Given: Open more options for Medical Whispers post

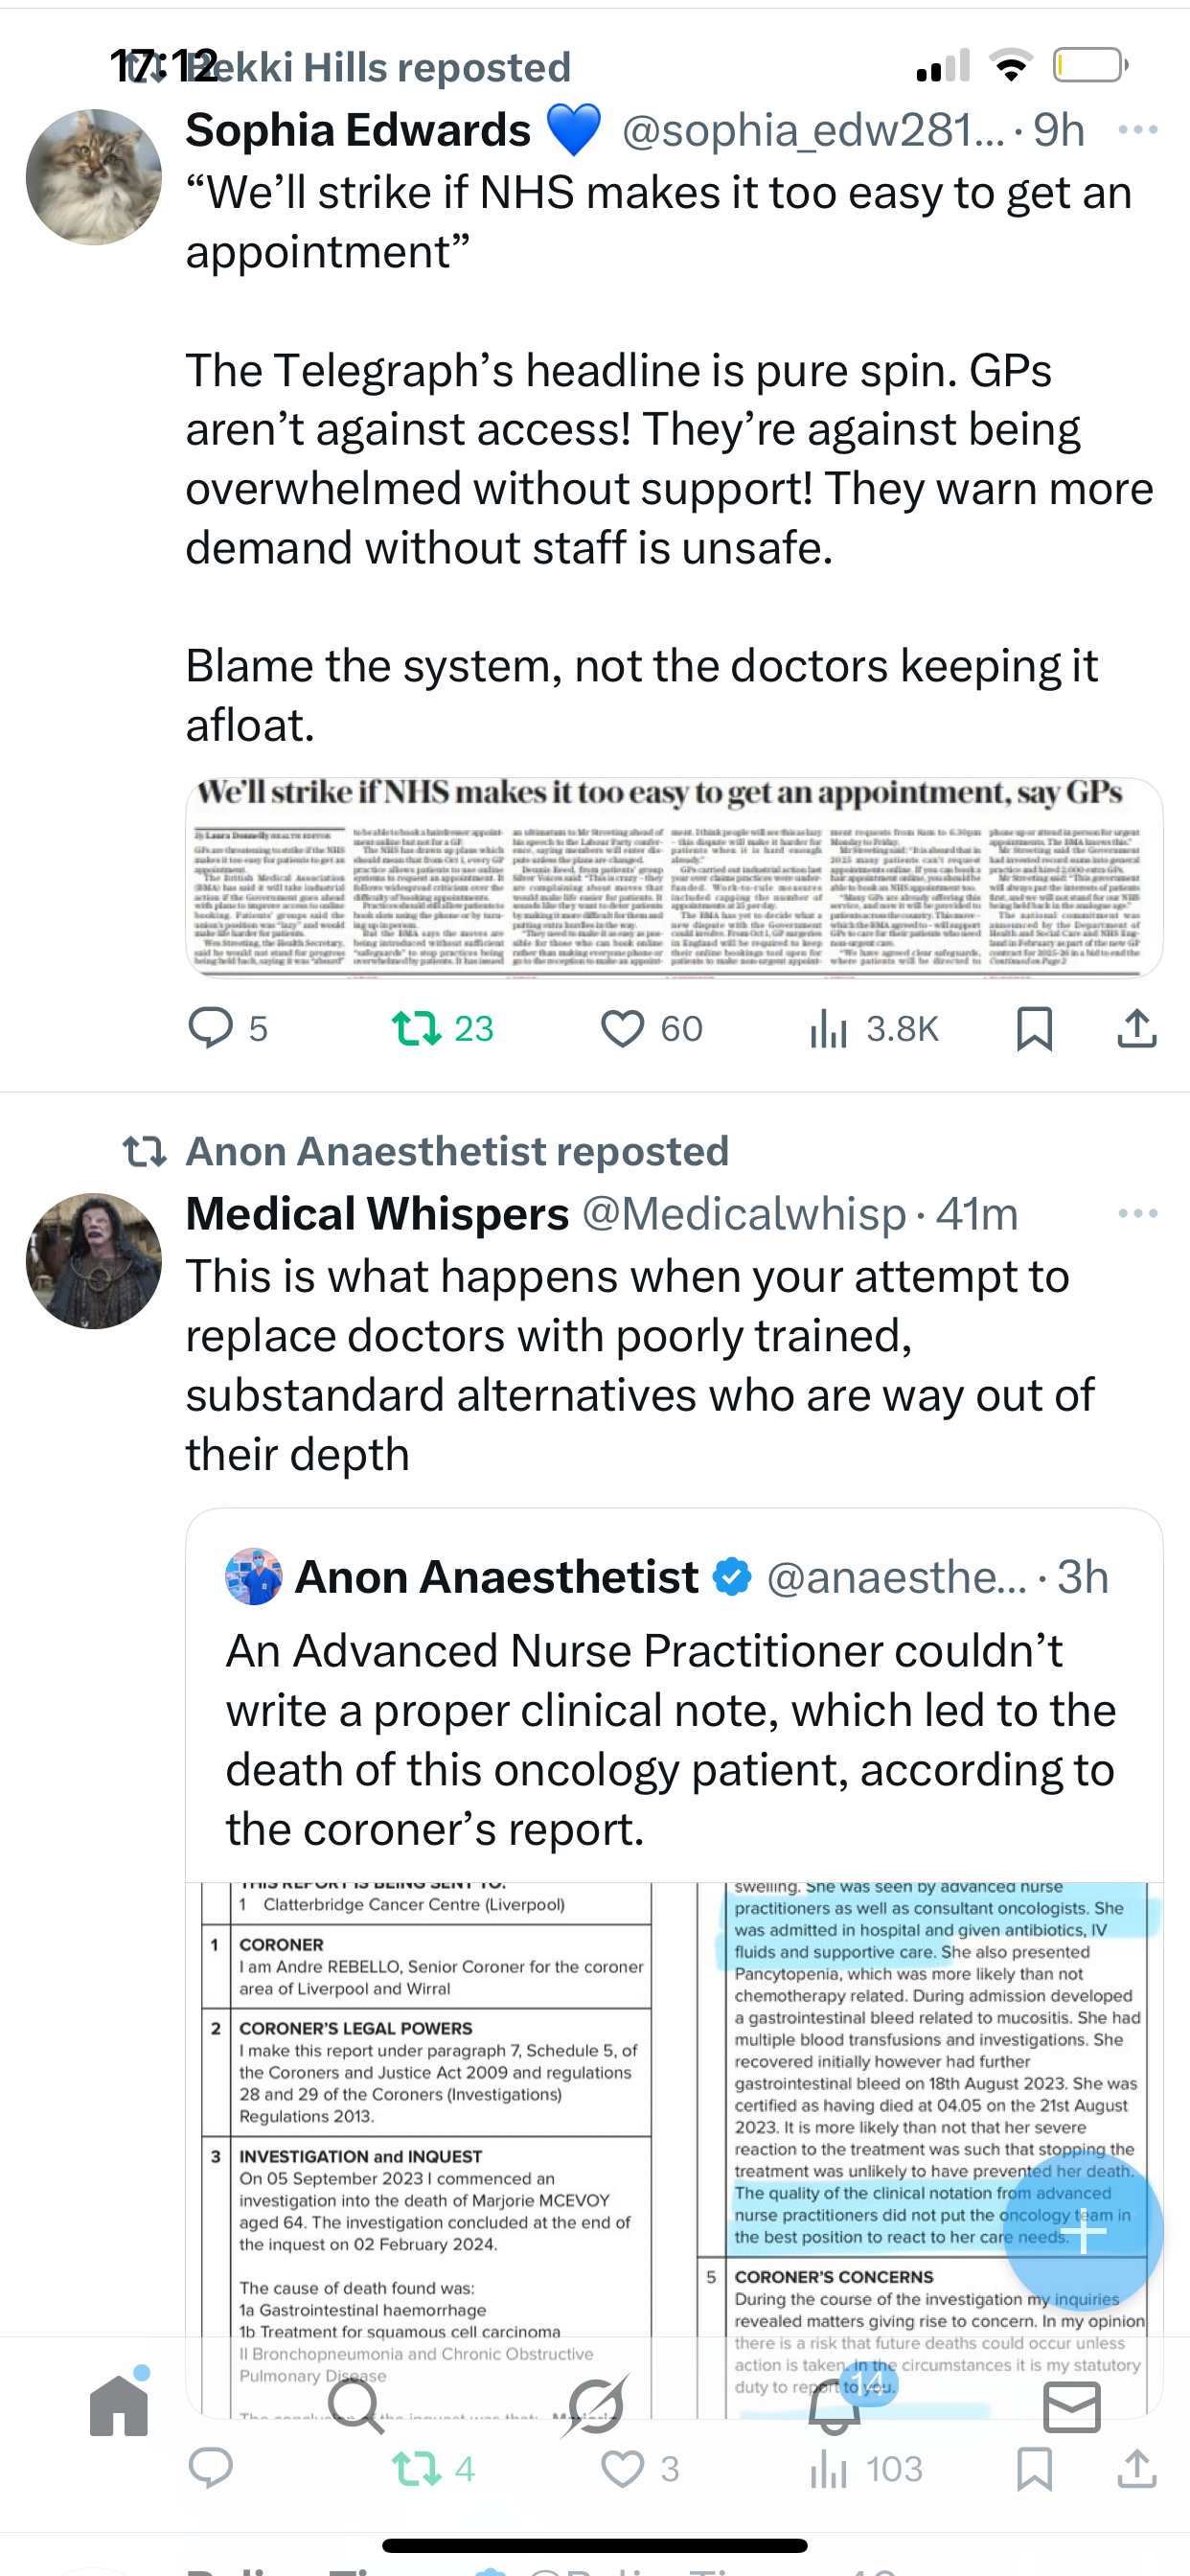Looking at the screenshot, I should pos(1138,1213).
